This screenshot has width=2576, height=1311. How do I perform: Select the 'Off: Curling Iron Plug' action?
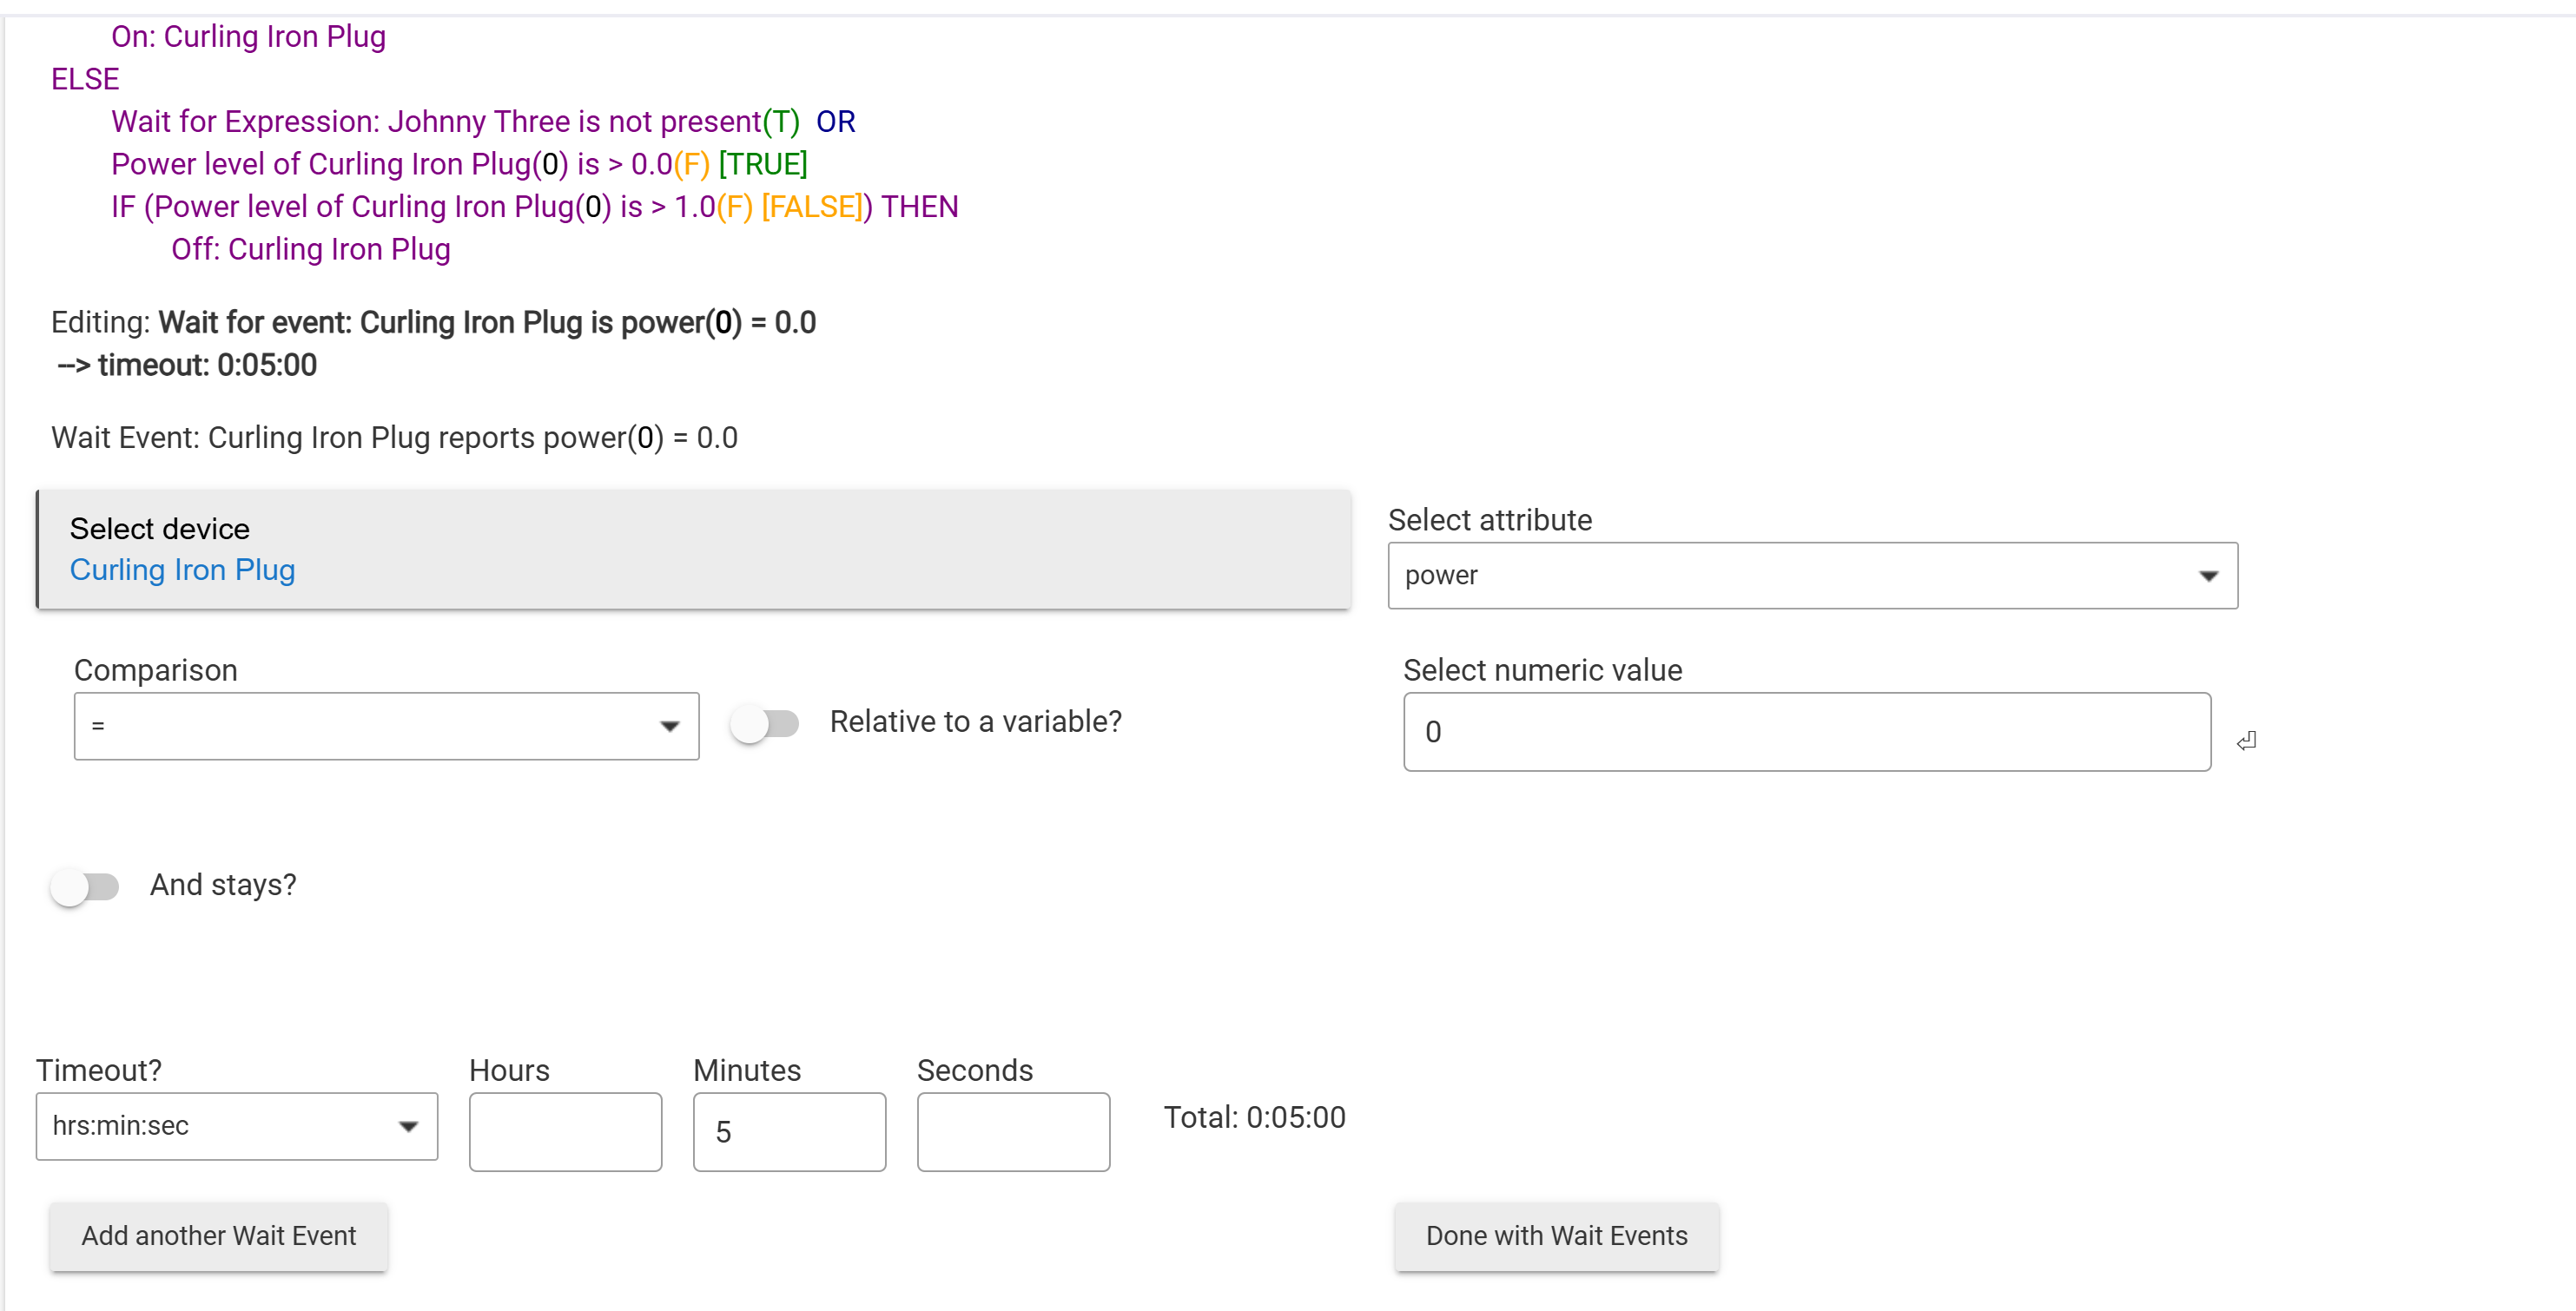click(x=310, y=249)
